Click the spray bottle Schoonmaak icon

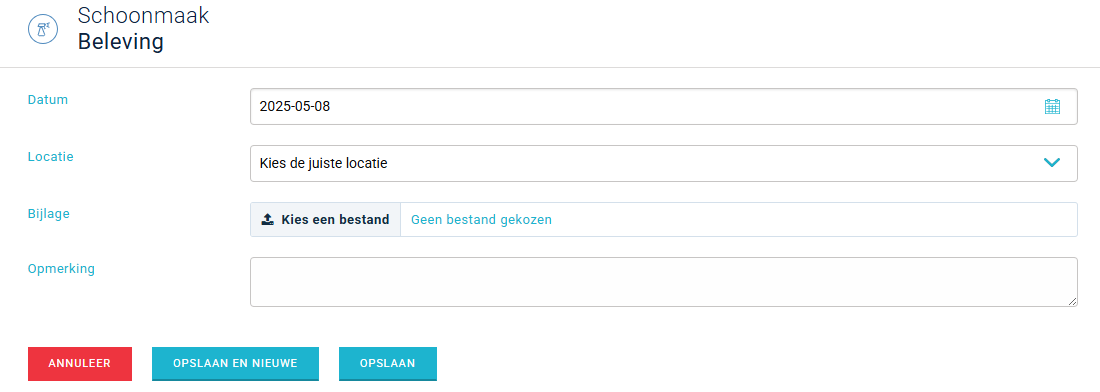point(43,29)
